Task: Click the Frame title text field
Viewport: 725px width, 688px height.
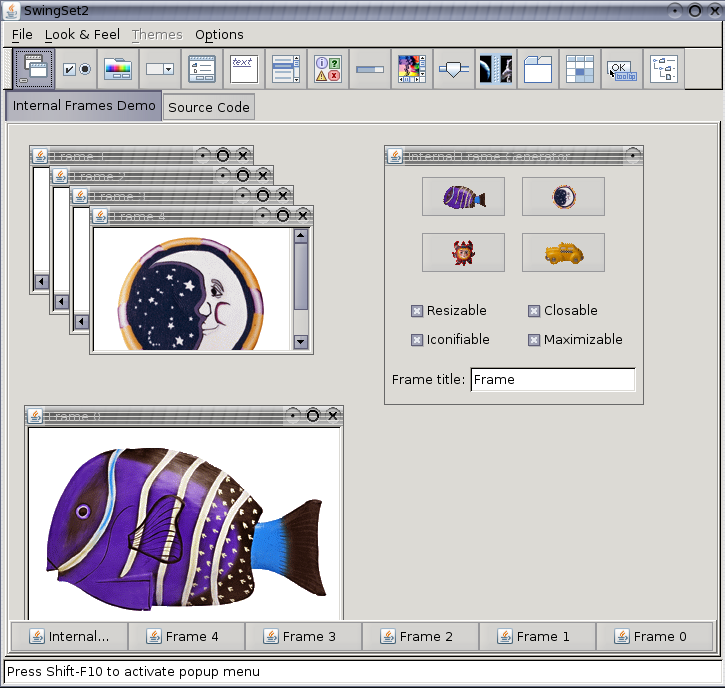Action: point(552,380)
